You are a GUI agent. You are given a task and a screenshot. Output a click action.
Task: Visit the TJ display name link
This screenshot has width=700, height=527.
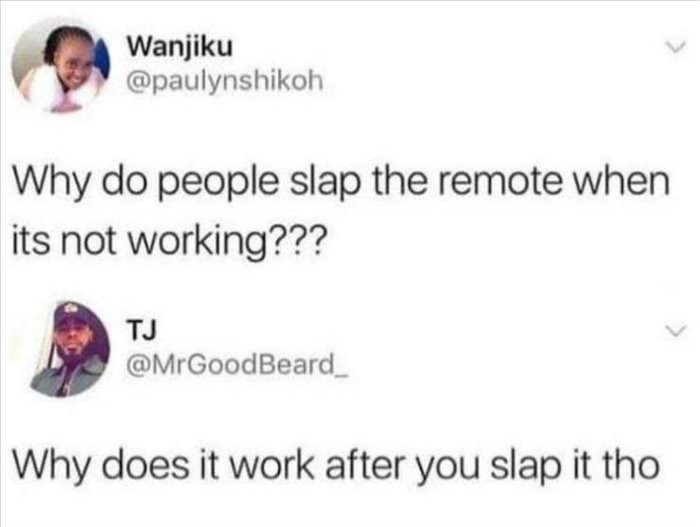tap(141, 330)
